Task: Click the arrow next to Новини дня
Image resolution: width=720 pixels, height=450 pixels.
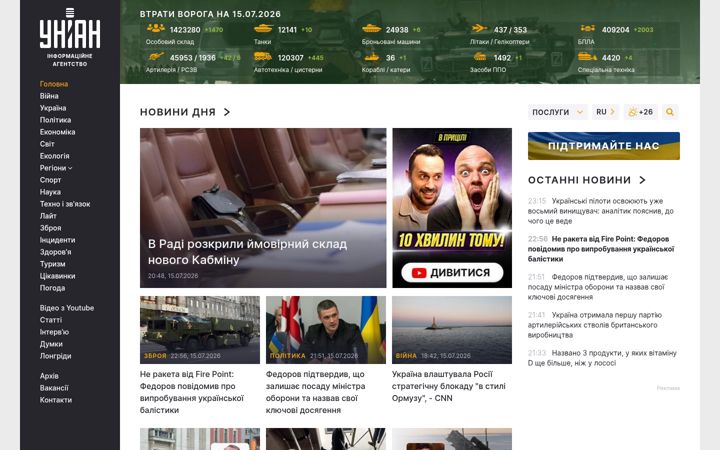Action: point(226,112)
